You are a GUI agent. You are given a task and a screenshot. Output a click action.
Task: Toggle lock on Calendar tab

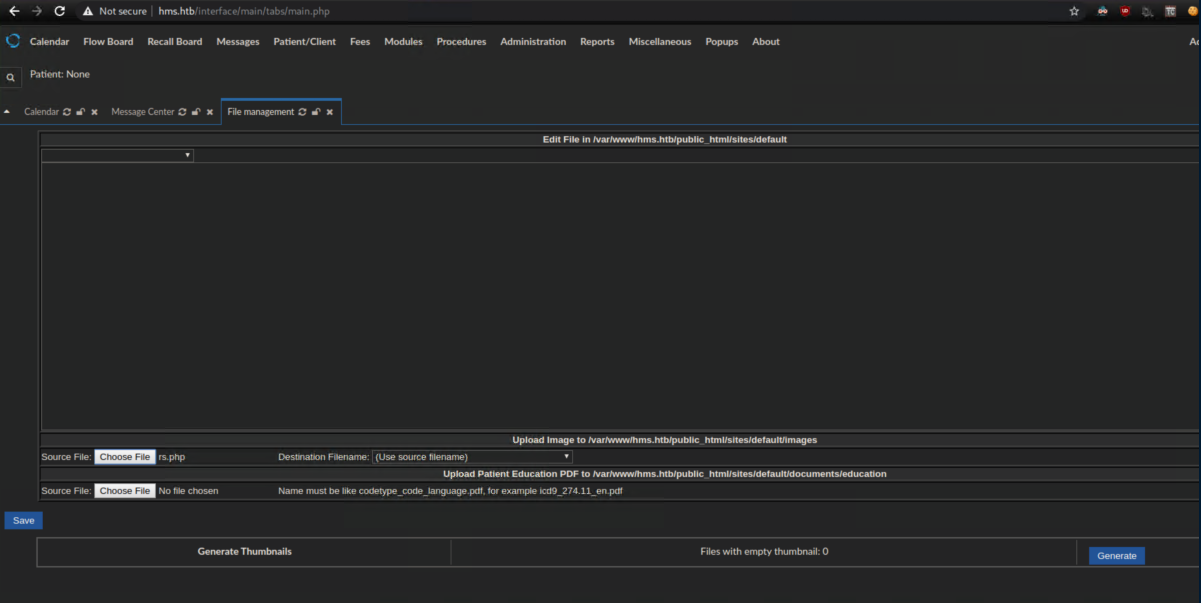point(81,112)
